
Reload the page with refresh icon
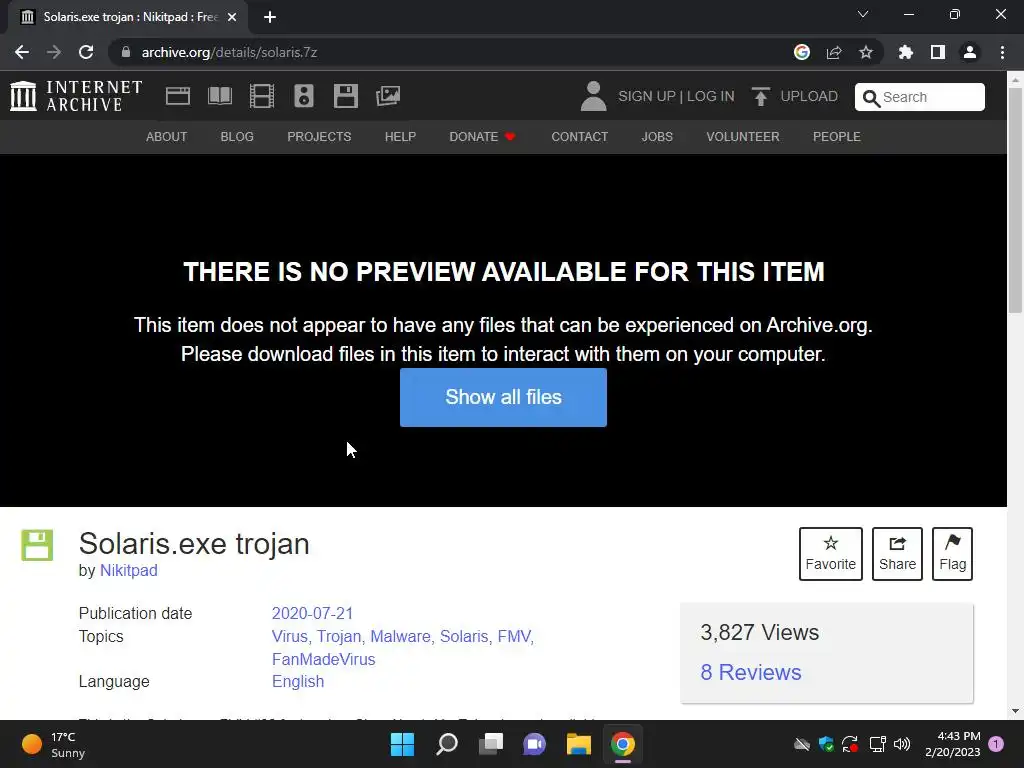coord(86,52)
